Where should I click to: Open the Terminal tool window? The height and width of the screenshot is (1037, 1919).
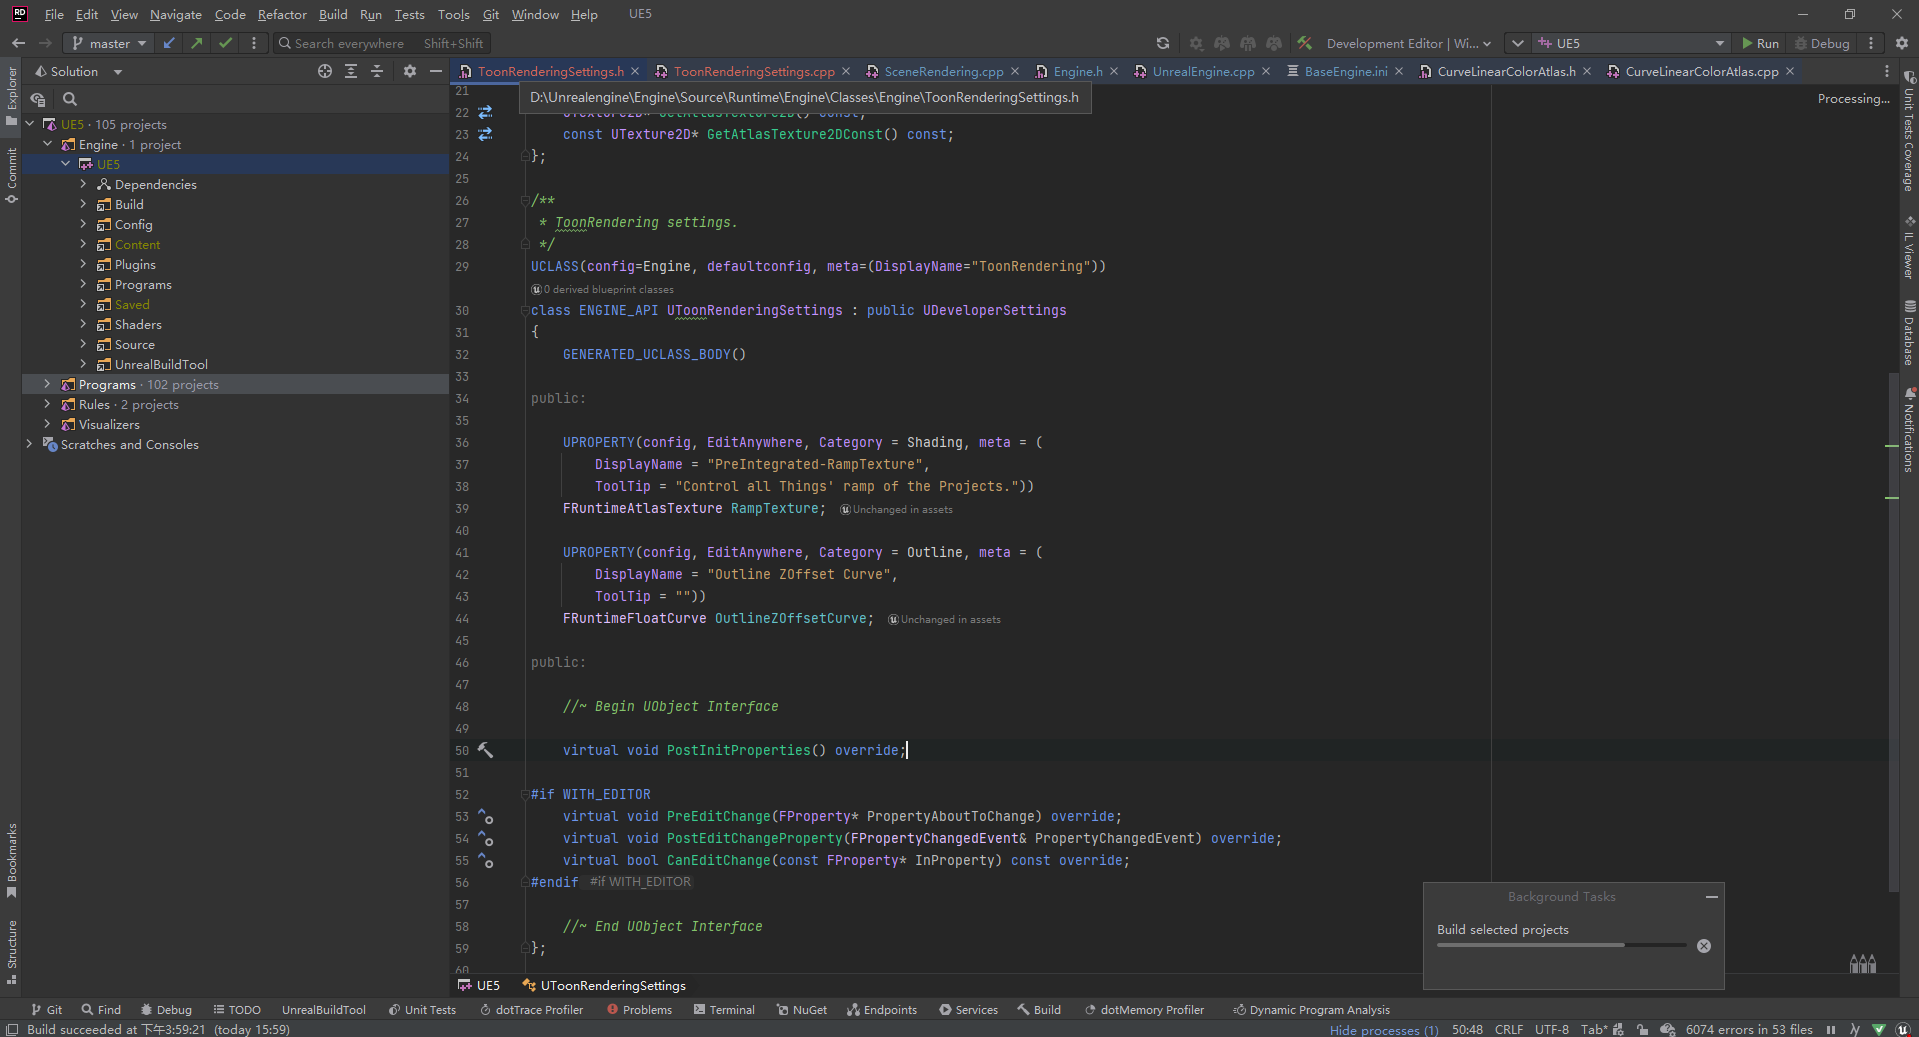(723, 1009)
